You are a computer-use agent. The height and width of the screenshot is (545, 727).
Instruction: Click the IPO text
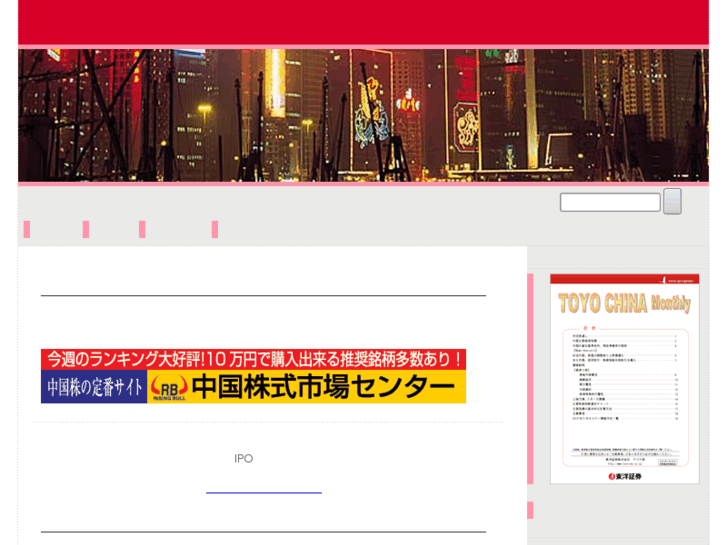click(243, 459)
